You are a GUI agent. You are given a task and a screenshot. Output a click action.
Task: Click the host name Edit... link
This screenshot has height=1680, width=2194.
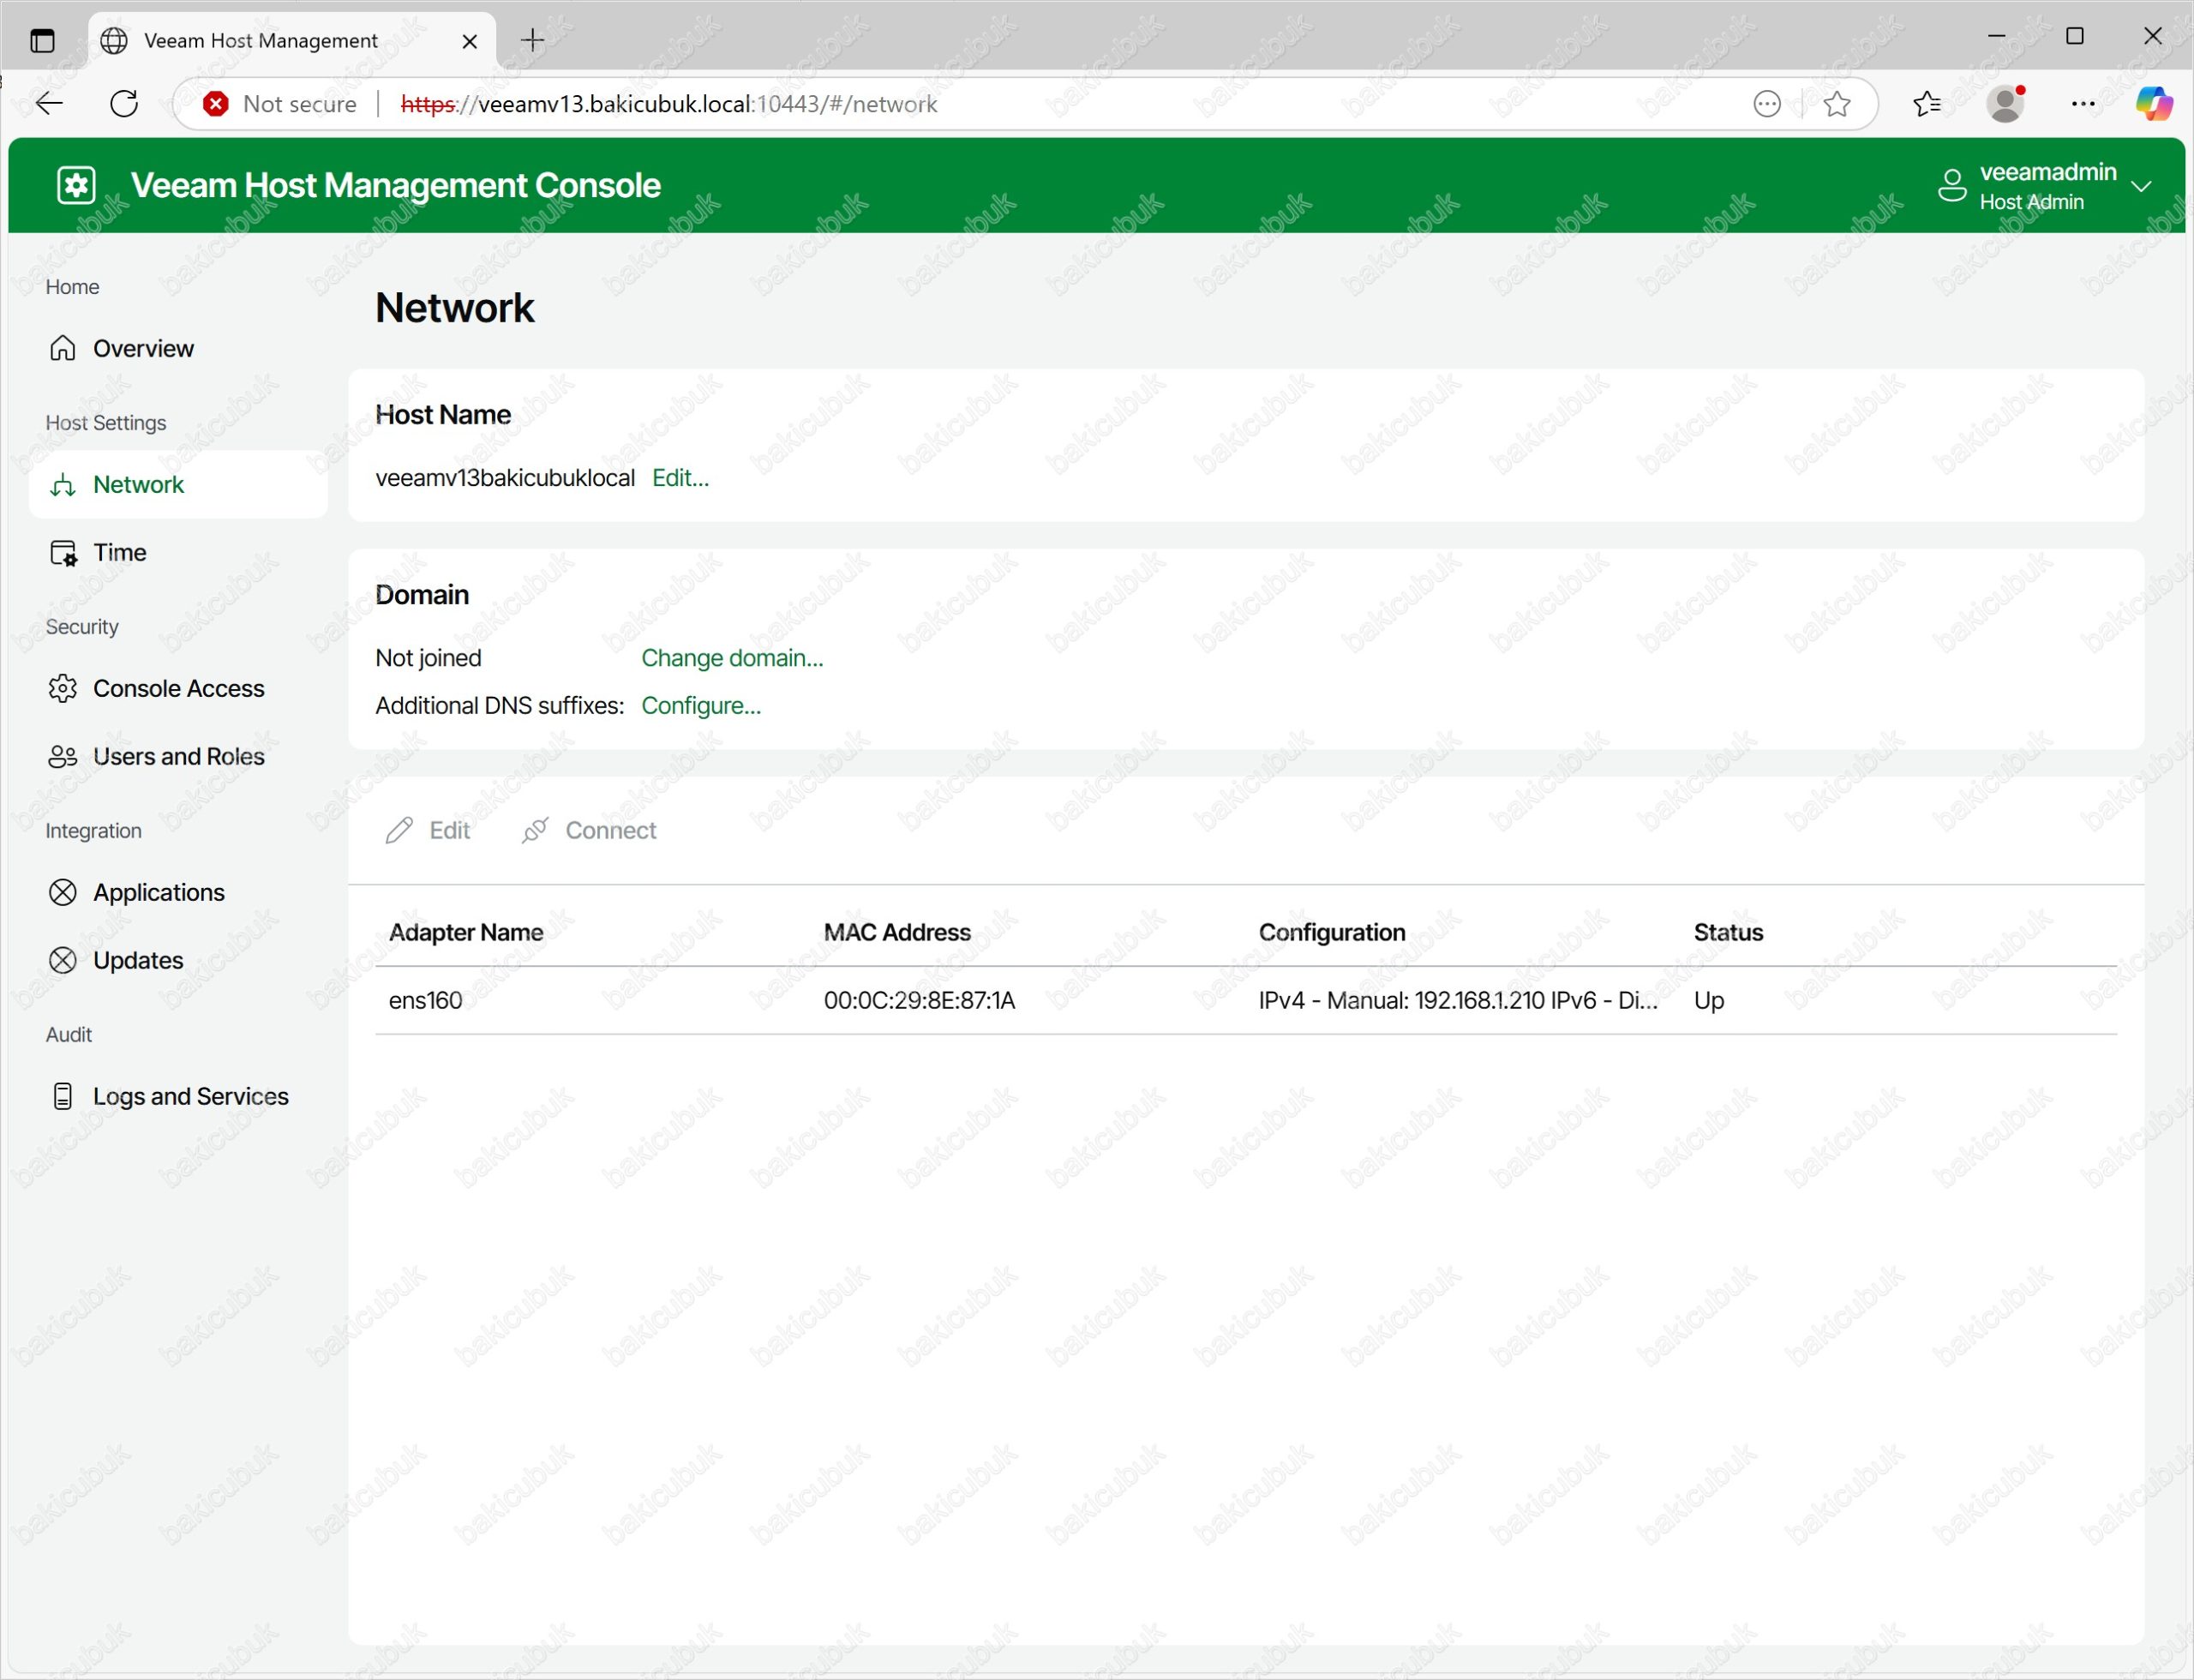tap(680, 478)
